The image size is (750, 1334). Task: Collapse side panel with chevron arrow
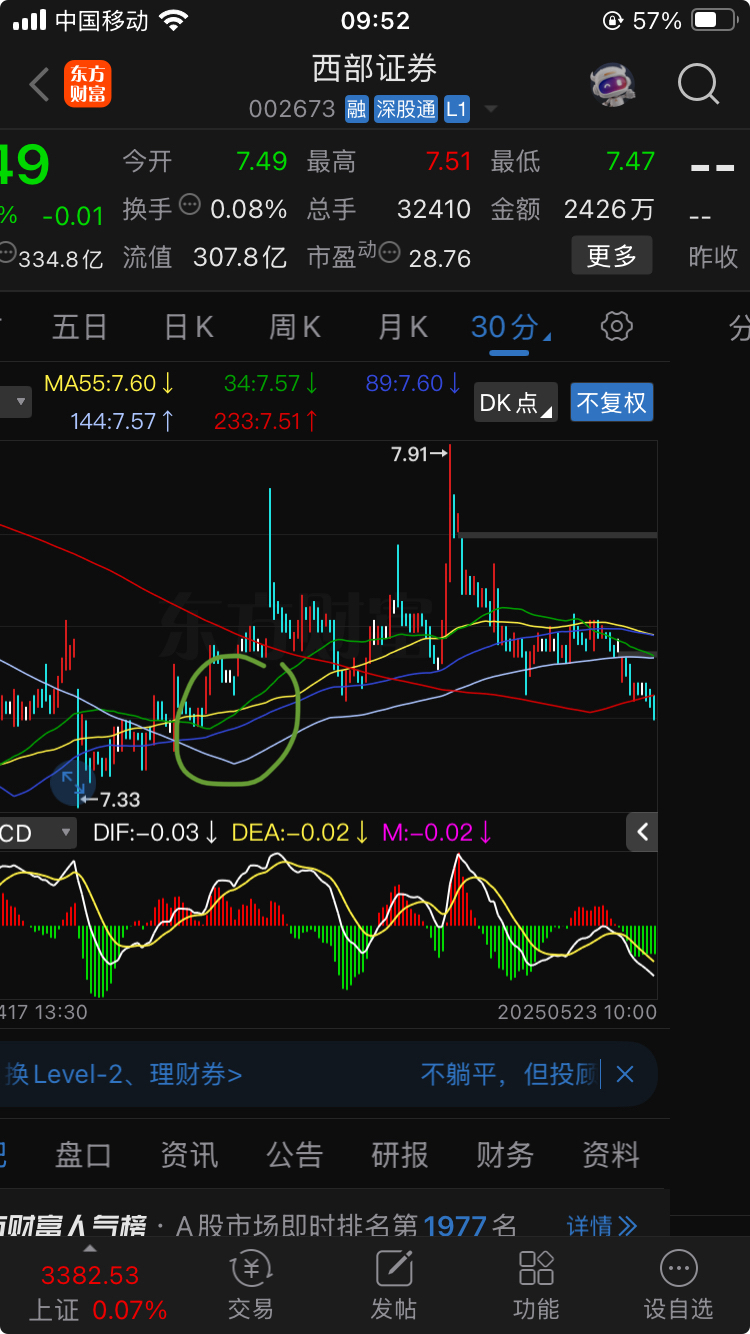pyautogui.click(x=642, y=832)
